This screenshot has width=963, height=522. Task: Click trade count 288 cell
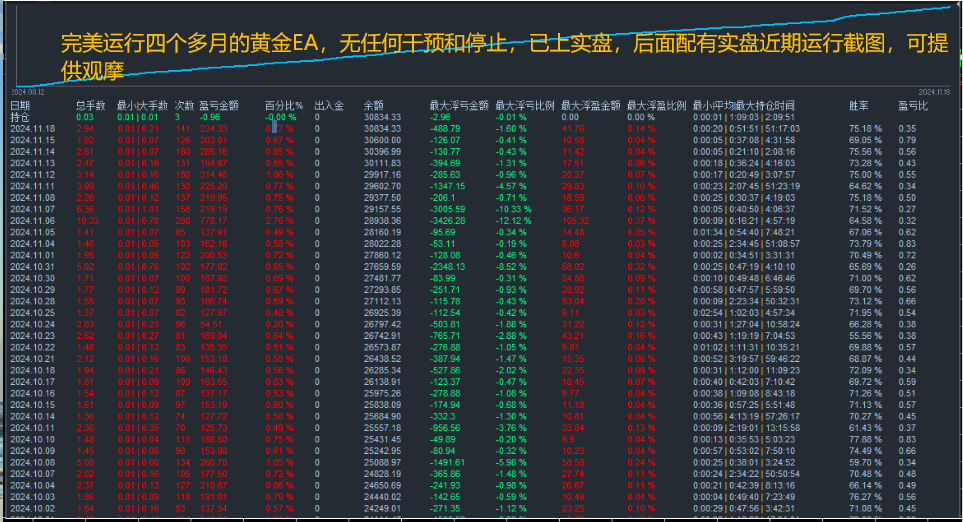[182, 221]
